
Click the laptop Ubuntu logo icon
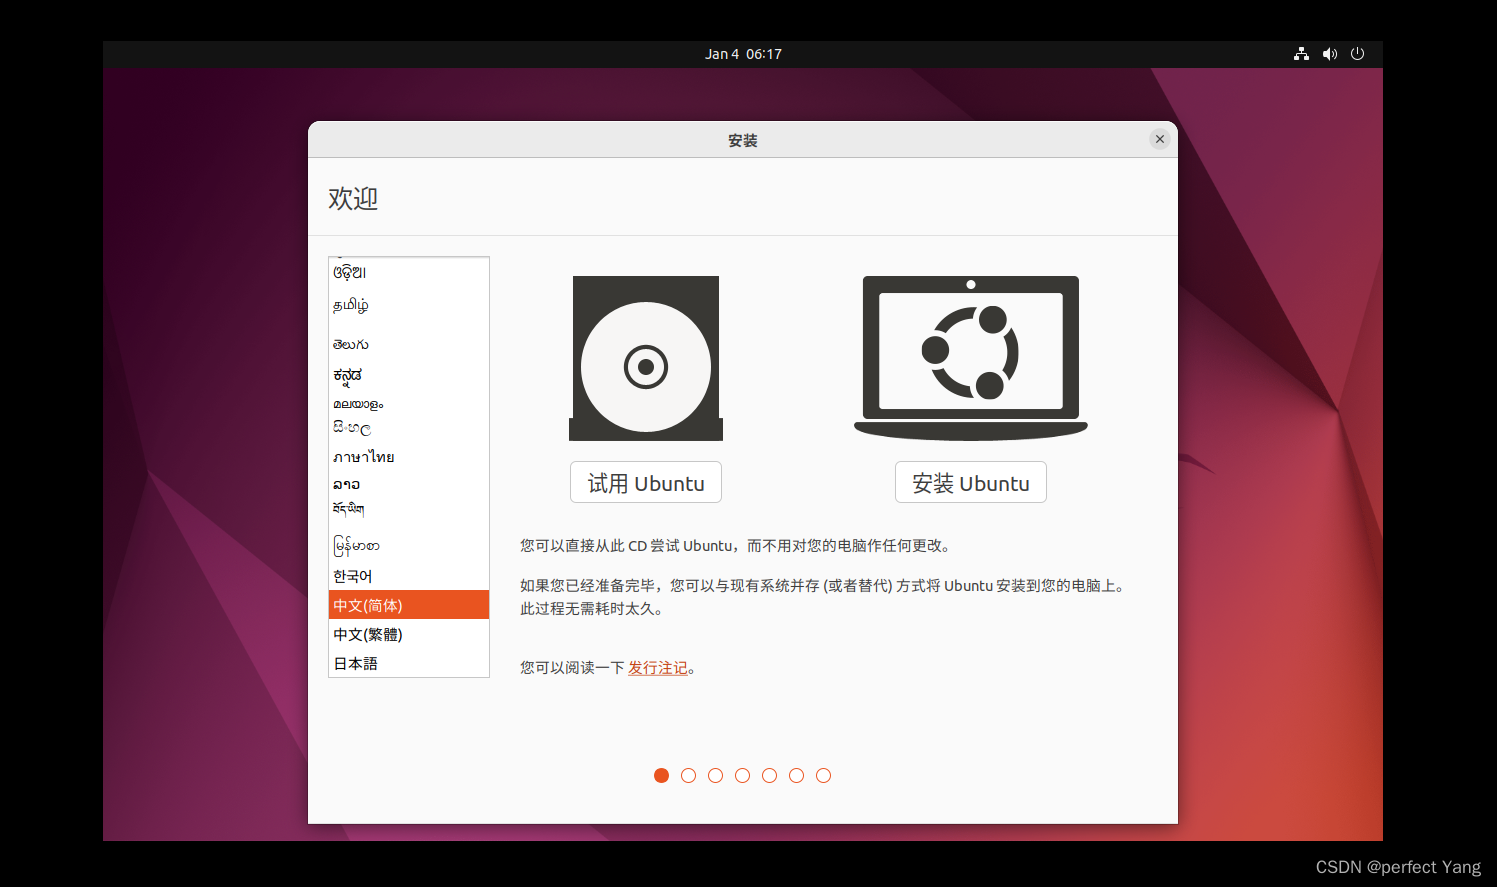970,358
